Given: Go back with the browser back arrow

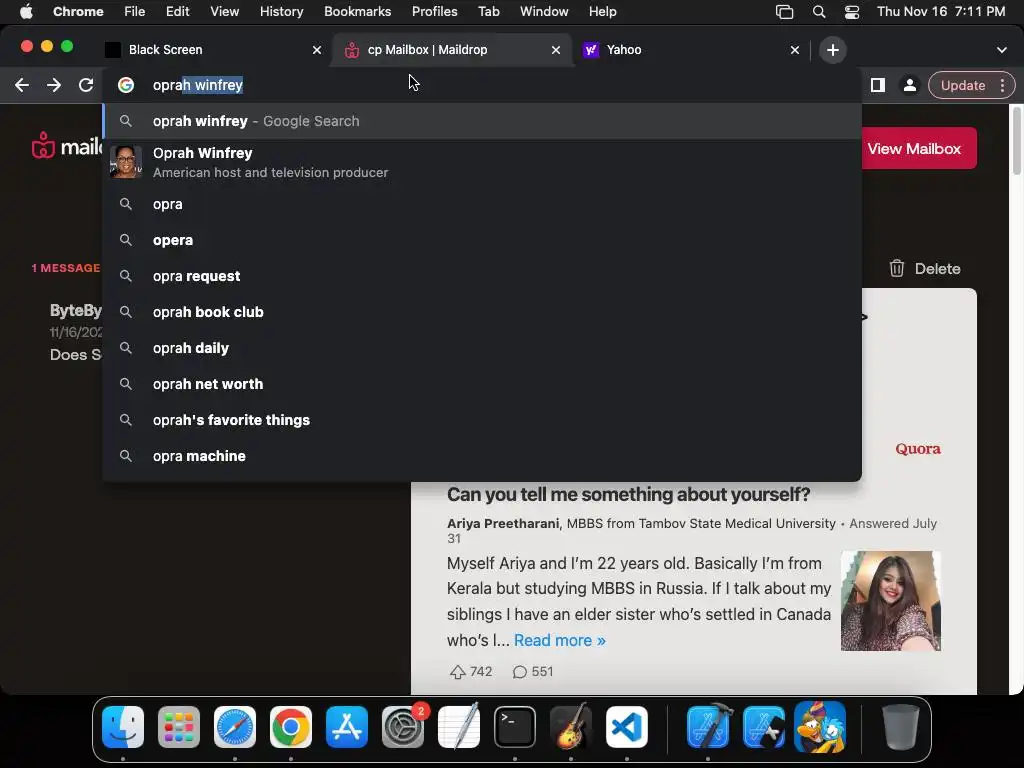Looking at the screenshot, I should (x=22, y=85).
